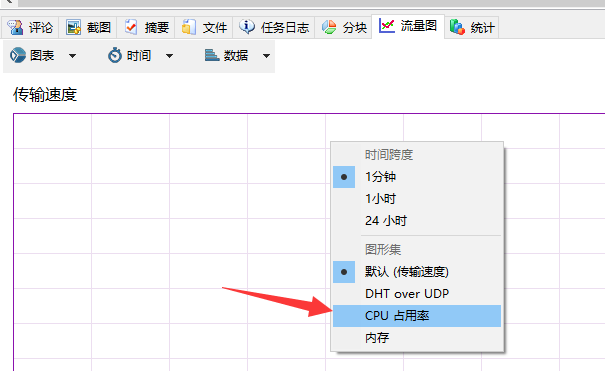The width and height of the screenshot is (605, 371).
Task: Choose 1小时 in the context menu
Action: tap(417, 199)
